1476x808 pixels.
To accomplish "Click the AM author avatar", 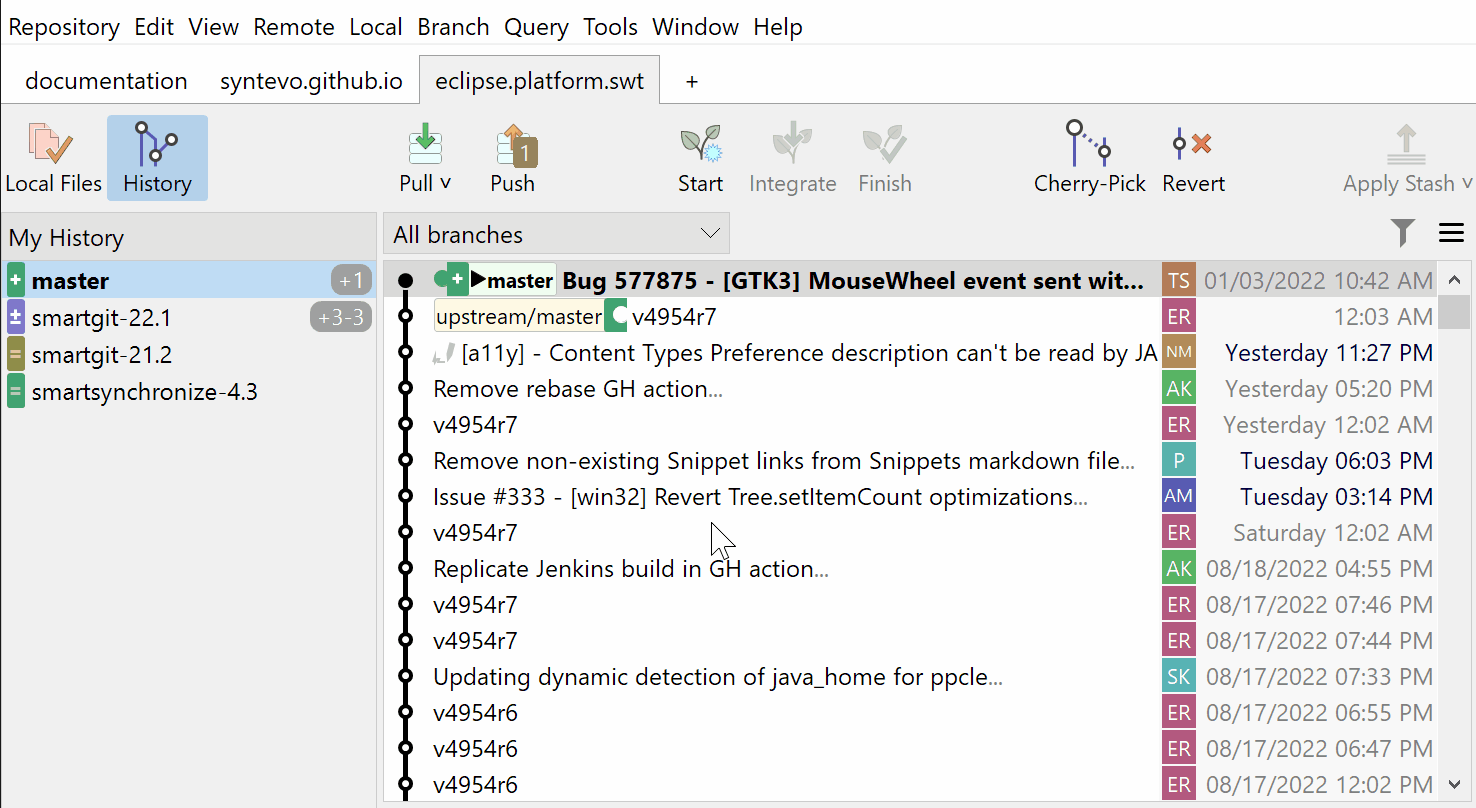I will tap(1178, 496).
